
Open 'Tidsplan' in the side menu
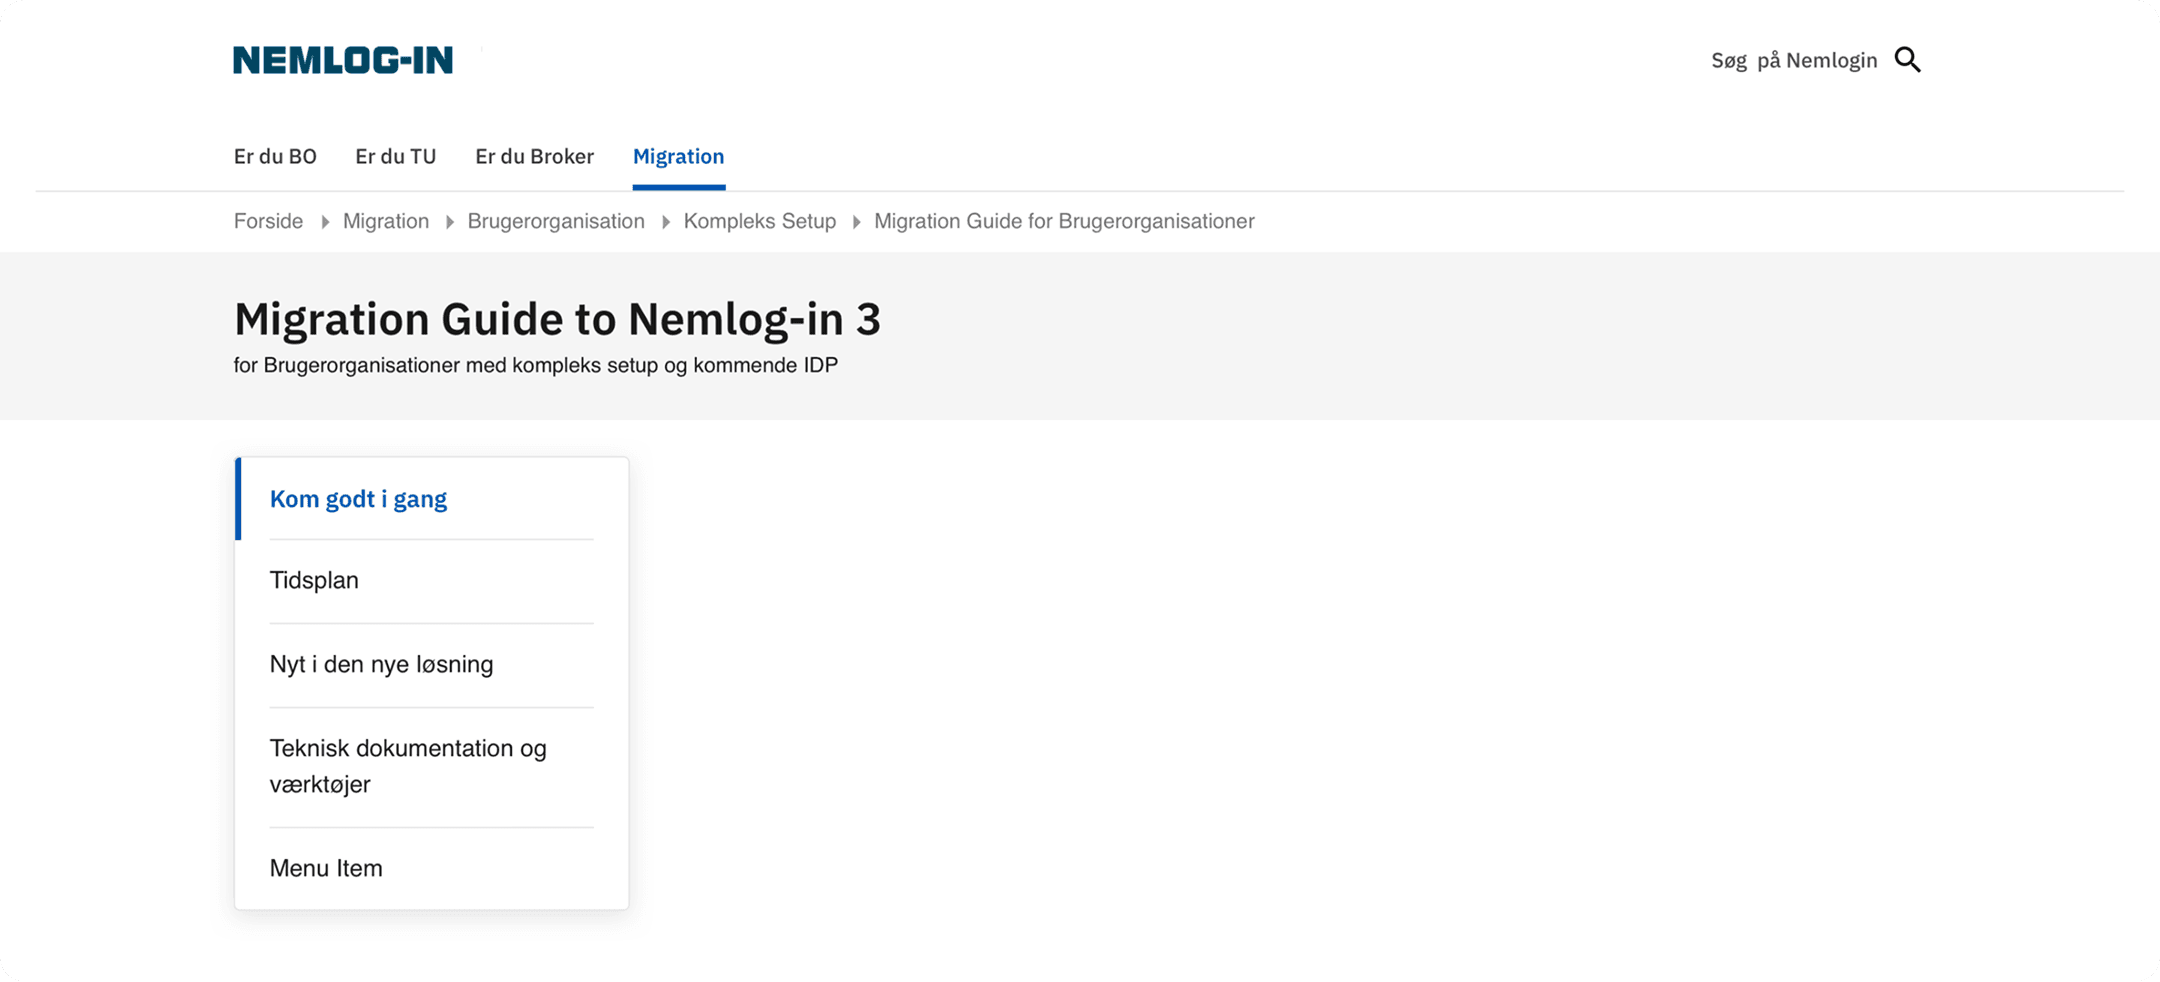pos(432,581)
